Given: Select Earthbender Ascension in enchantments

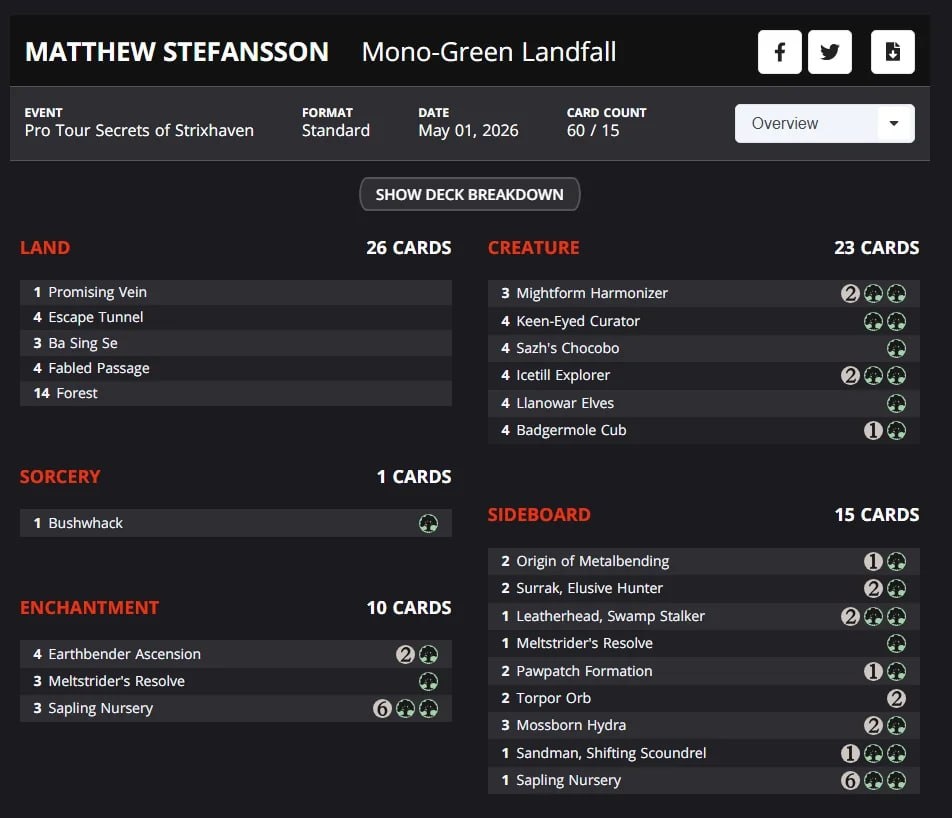Looking at the screenshot, I should pos(236,654).
